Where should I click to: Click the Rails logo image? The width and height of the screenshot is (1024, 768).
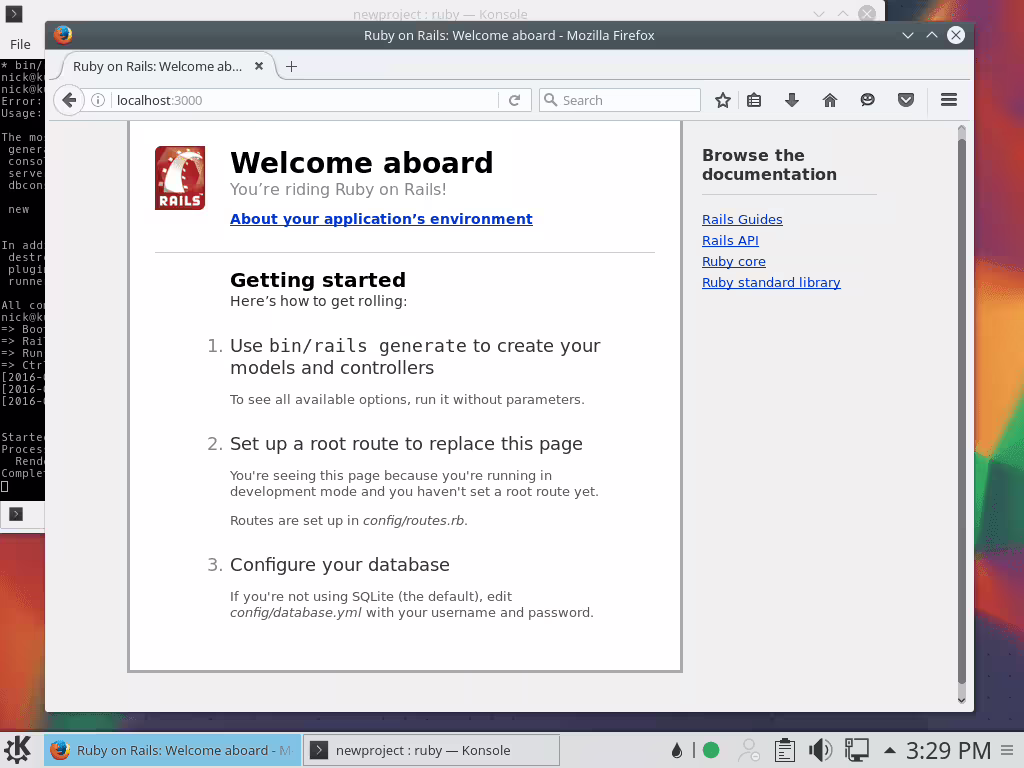coord(180,178)
